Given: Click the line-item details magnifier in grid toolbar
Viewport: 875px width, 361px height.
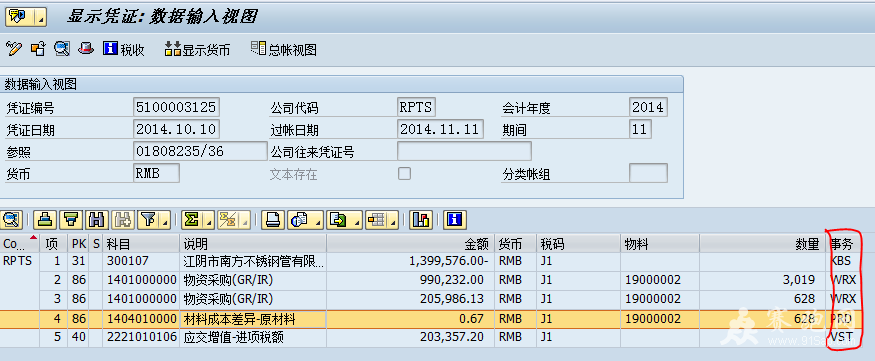Looking at the screenshot, I should pos(11,220).
